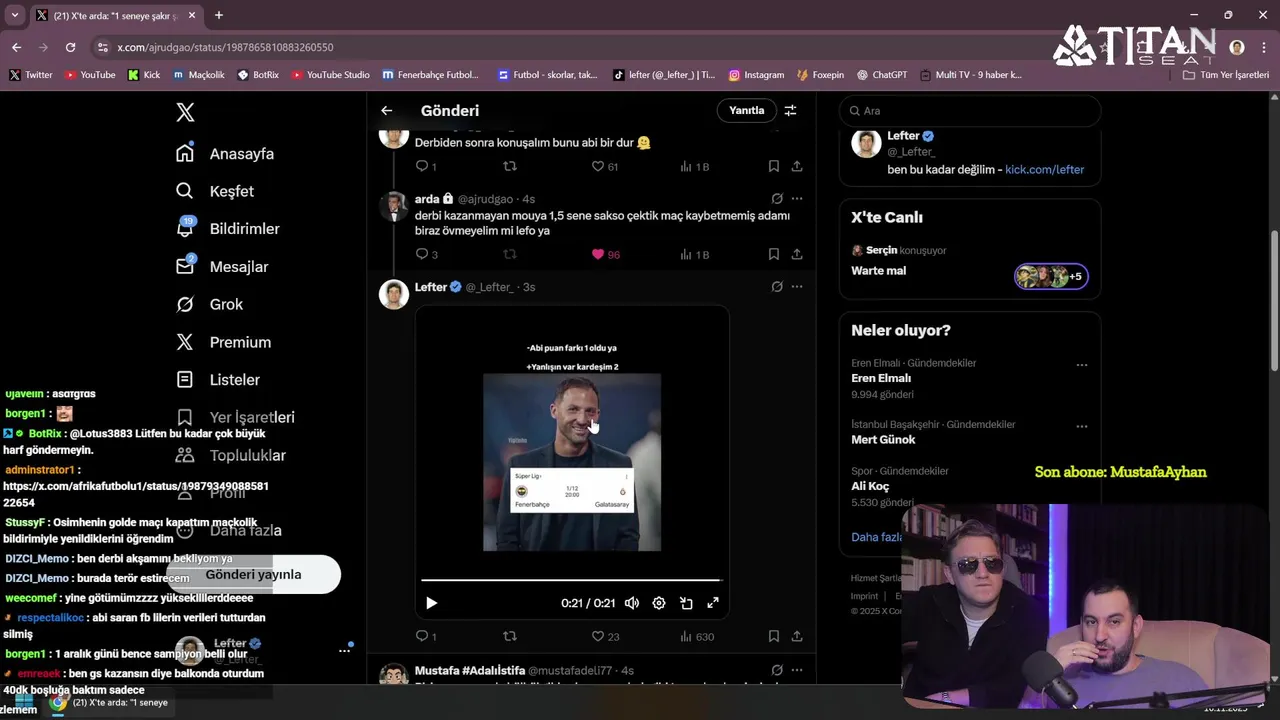The width and height of the screenshot is (1280, 720).
Task: Like the tweet with 61 likes
Action: click(x=605, y=166)
